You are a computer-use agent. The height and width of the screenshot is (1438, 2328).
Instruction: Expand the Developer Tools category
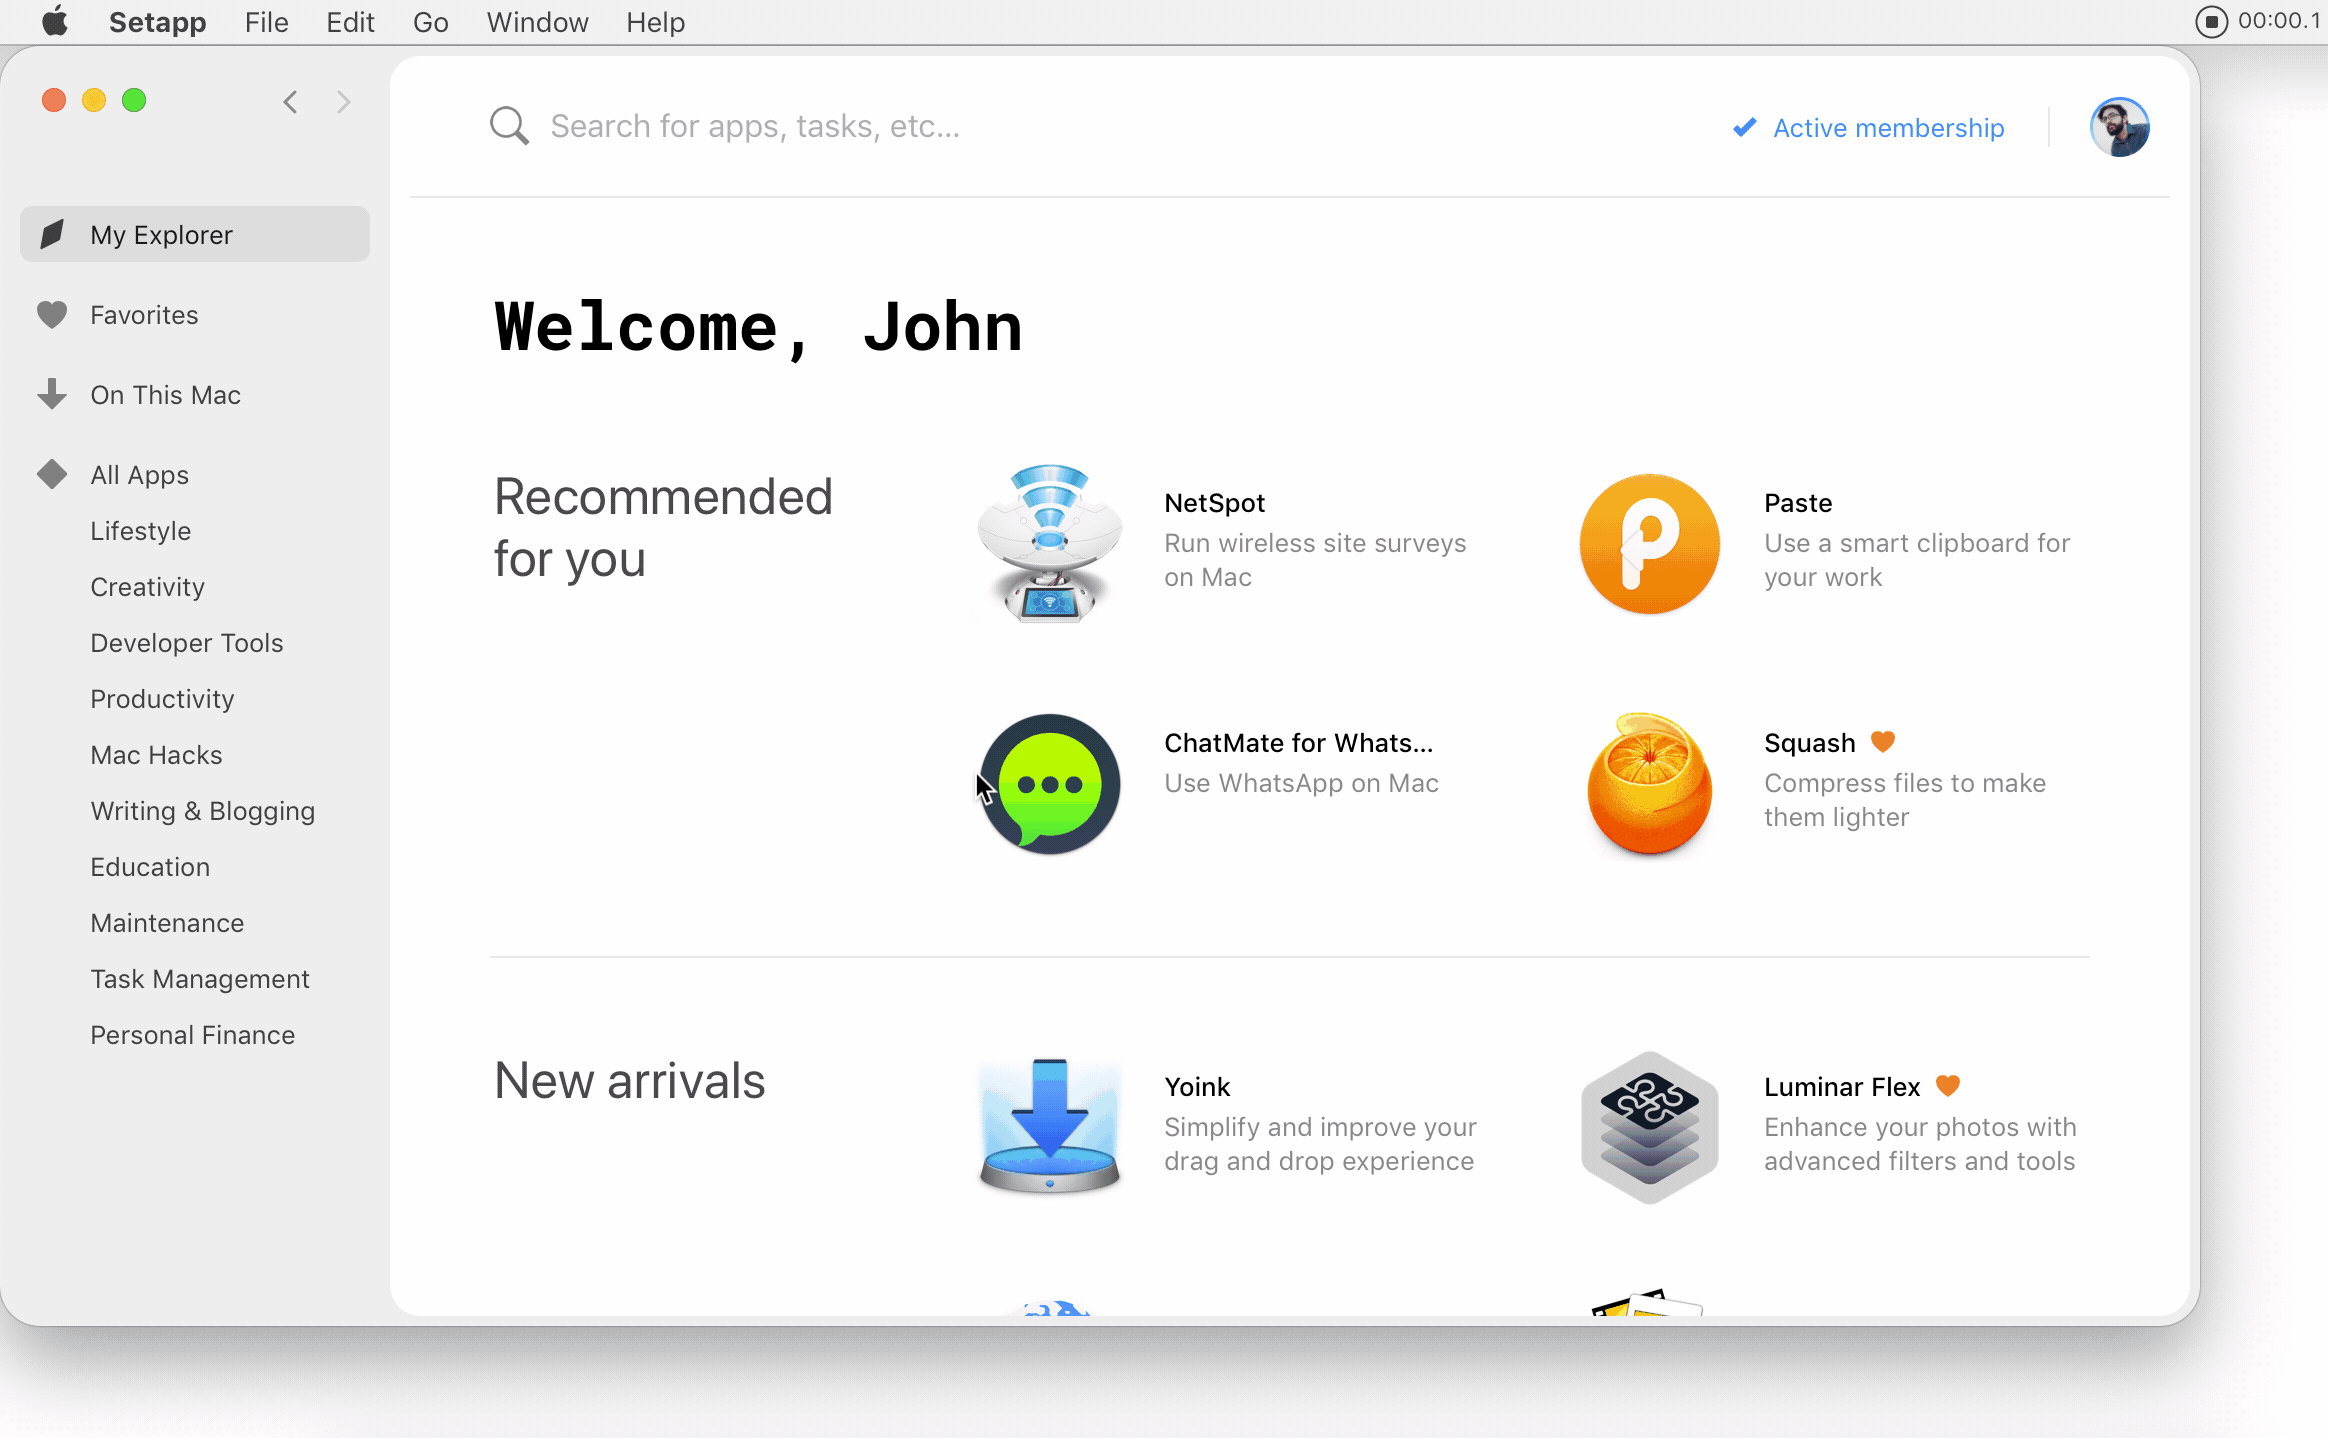tap(186, 642)
